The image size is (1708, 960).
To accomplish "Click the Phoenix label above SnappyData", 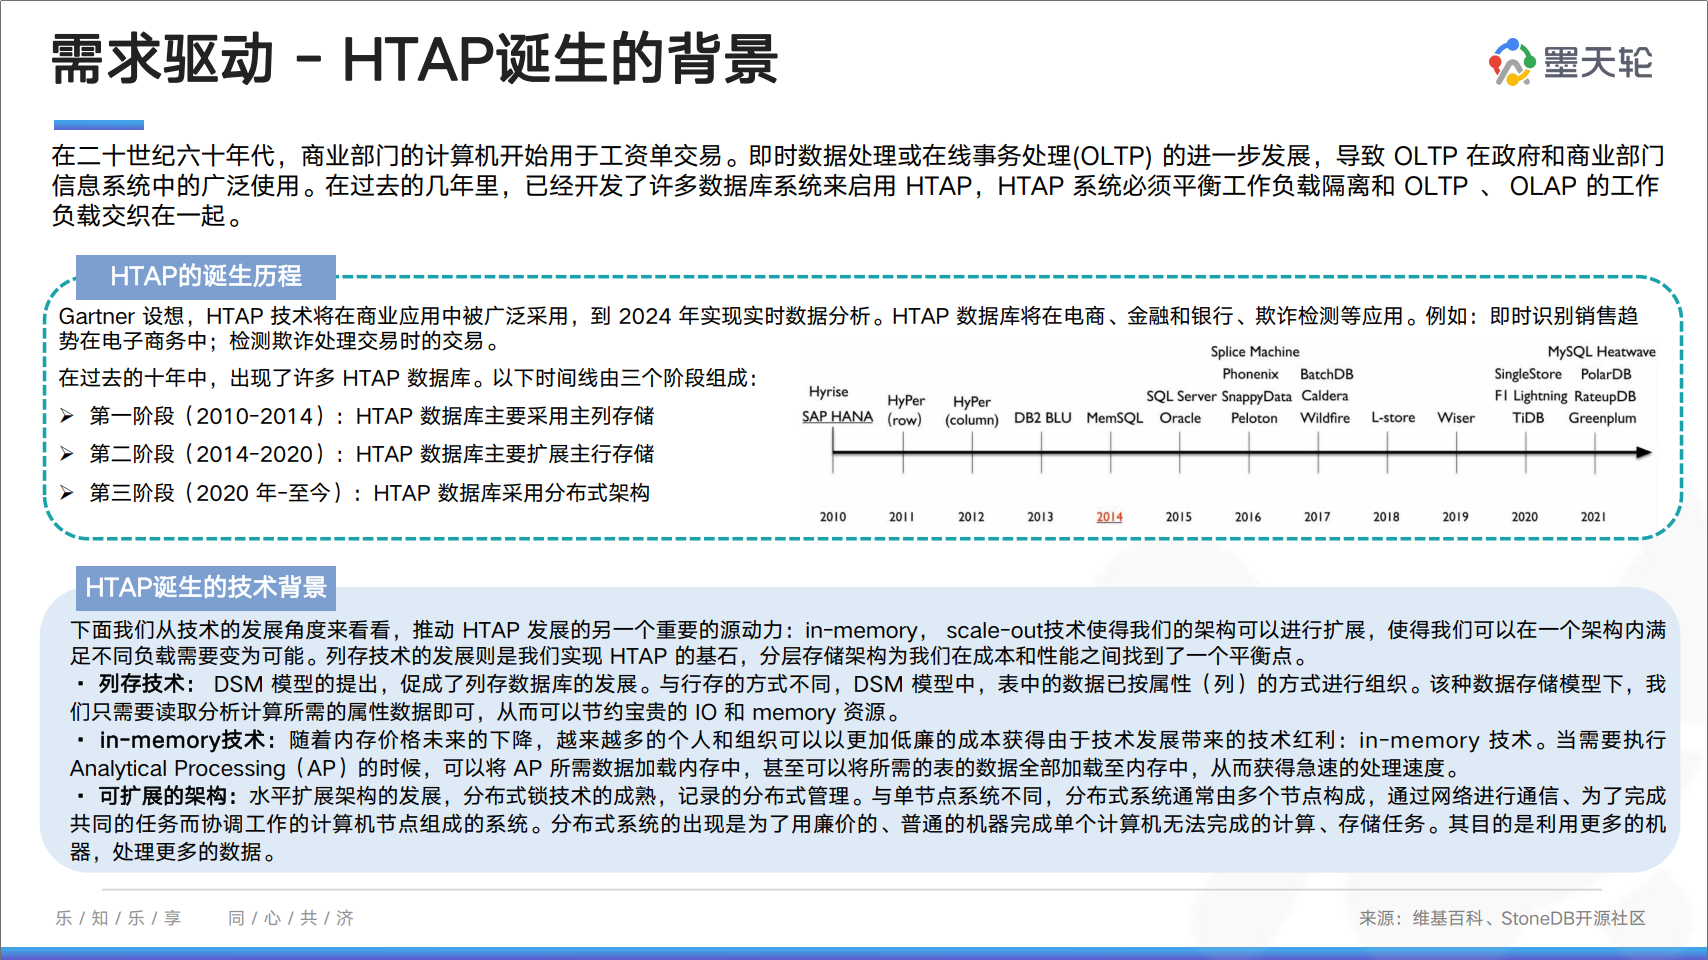I will (1251, 374).
